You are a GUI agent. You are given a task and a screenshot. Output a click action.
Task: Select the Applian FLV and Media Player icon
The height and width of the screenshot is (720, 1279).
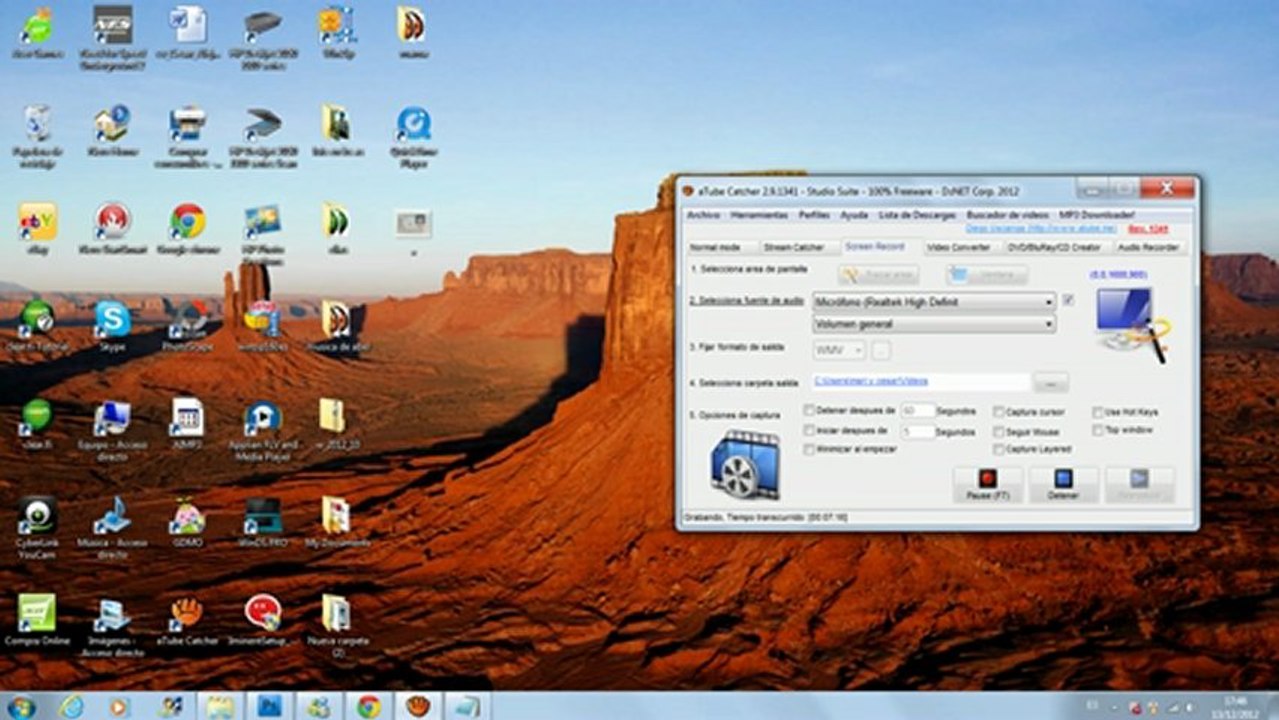(x=262, y=429)
